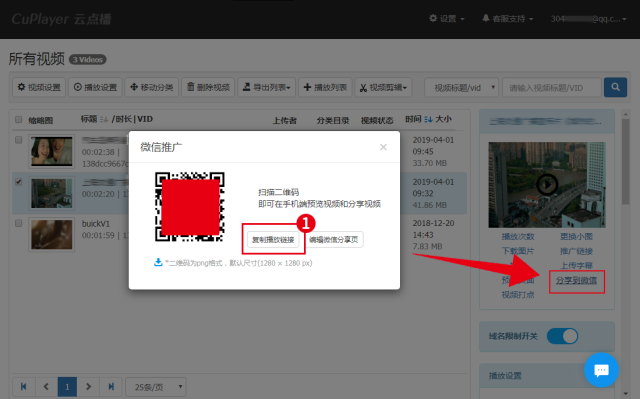The height and width of the screenshot is (399, 640).
Task: Click the buickV1 title text
Action: [96, 224]
